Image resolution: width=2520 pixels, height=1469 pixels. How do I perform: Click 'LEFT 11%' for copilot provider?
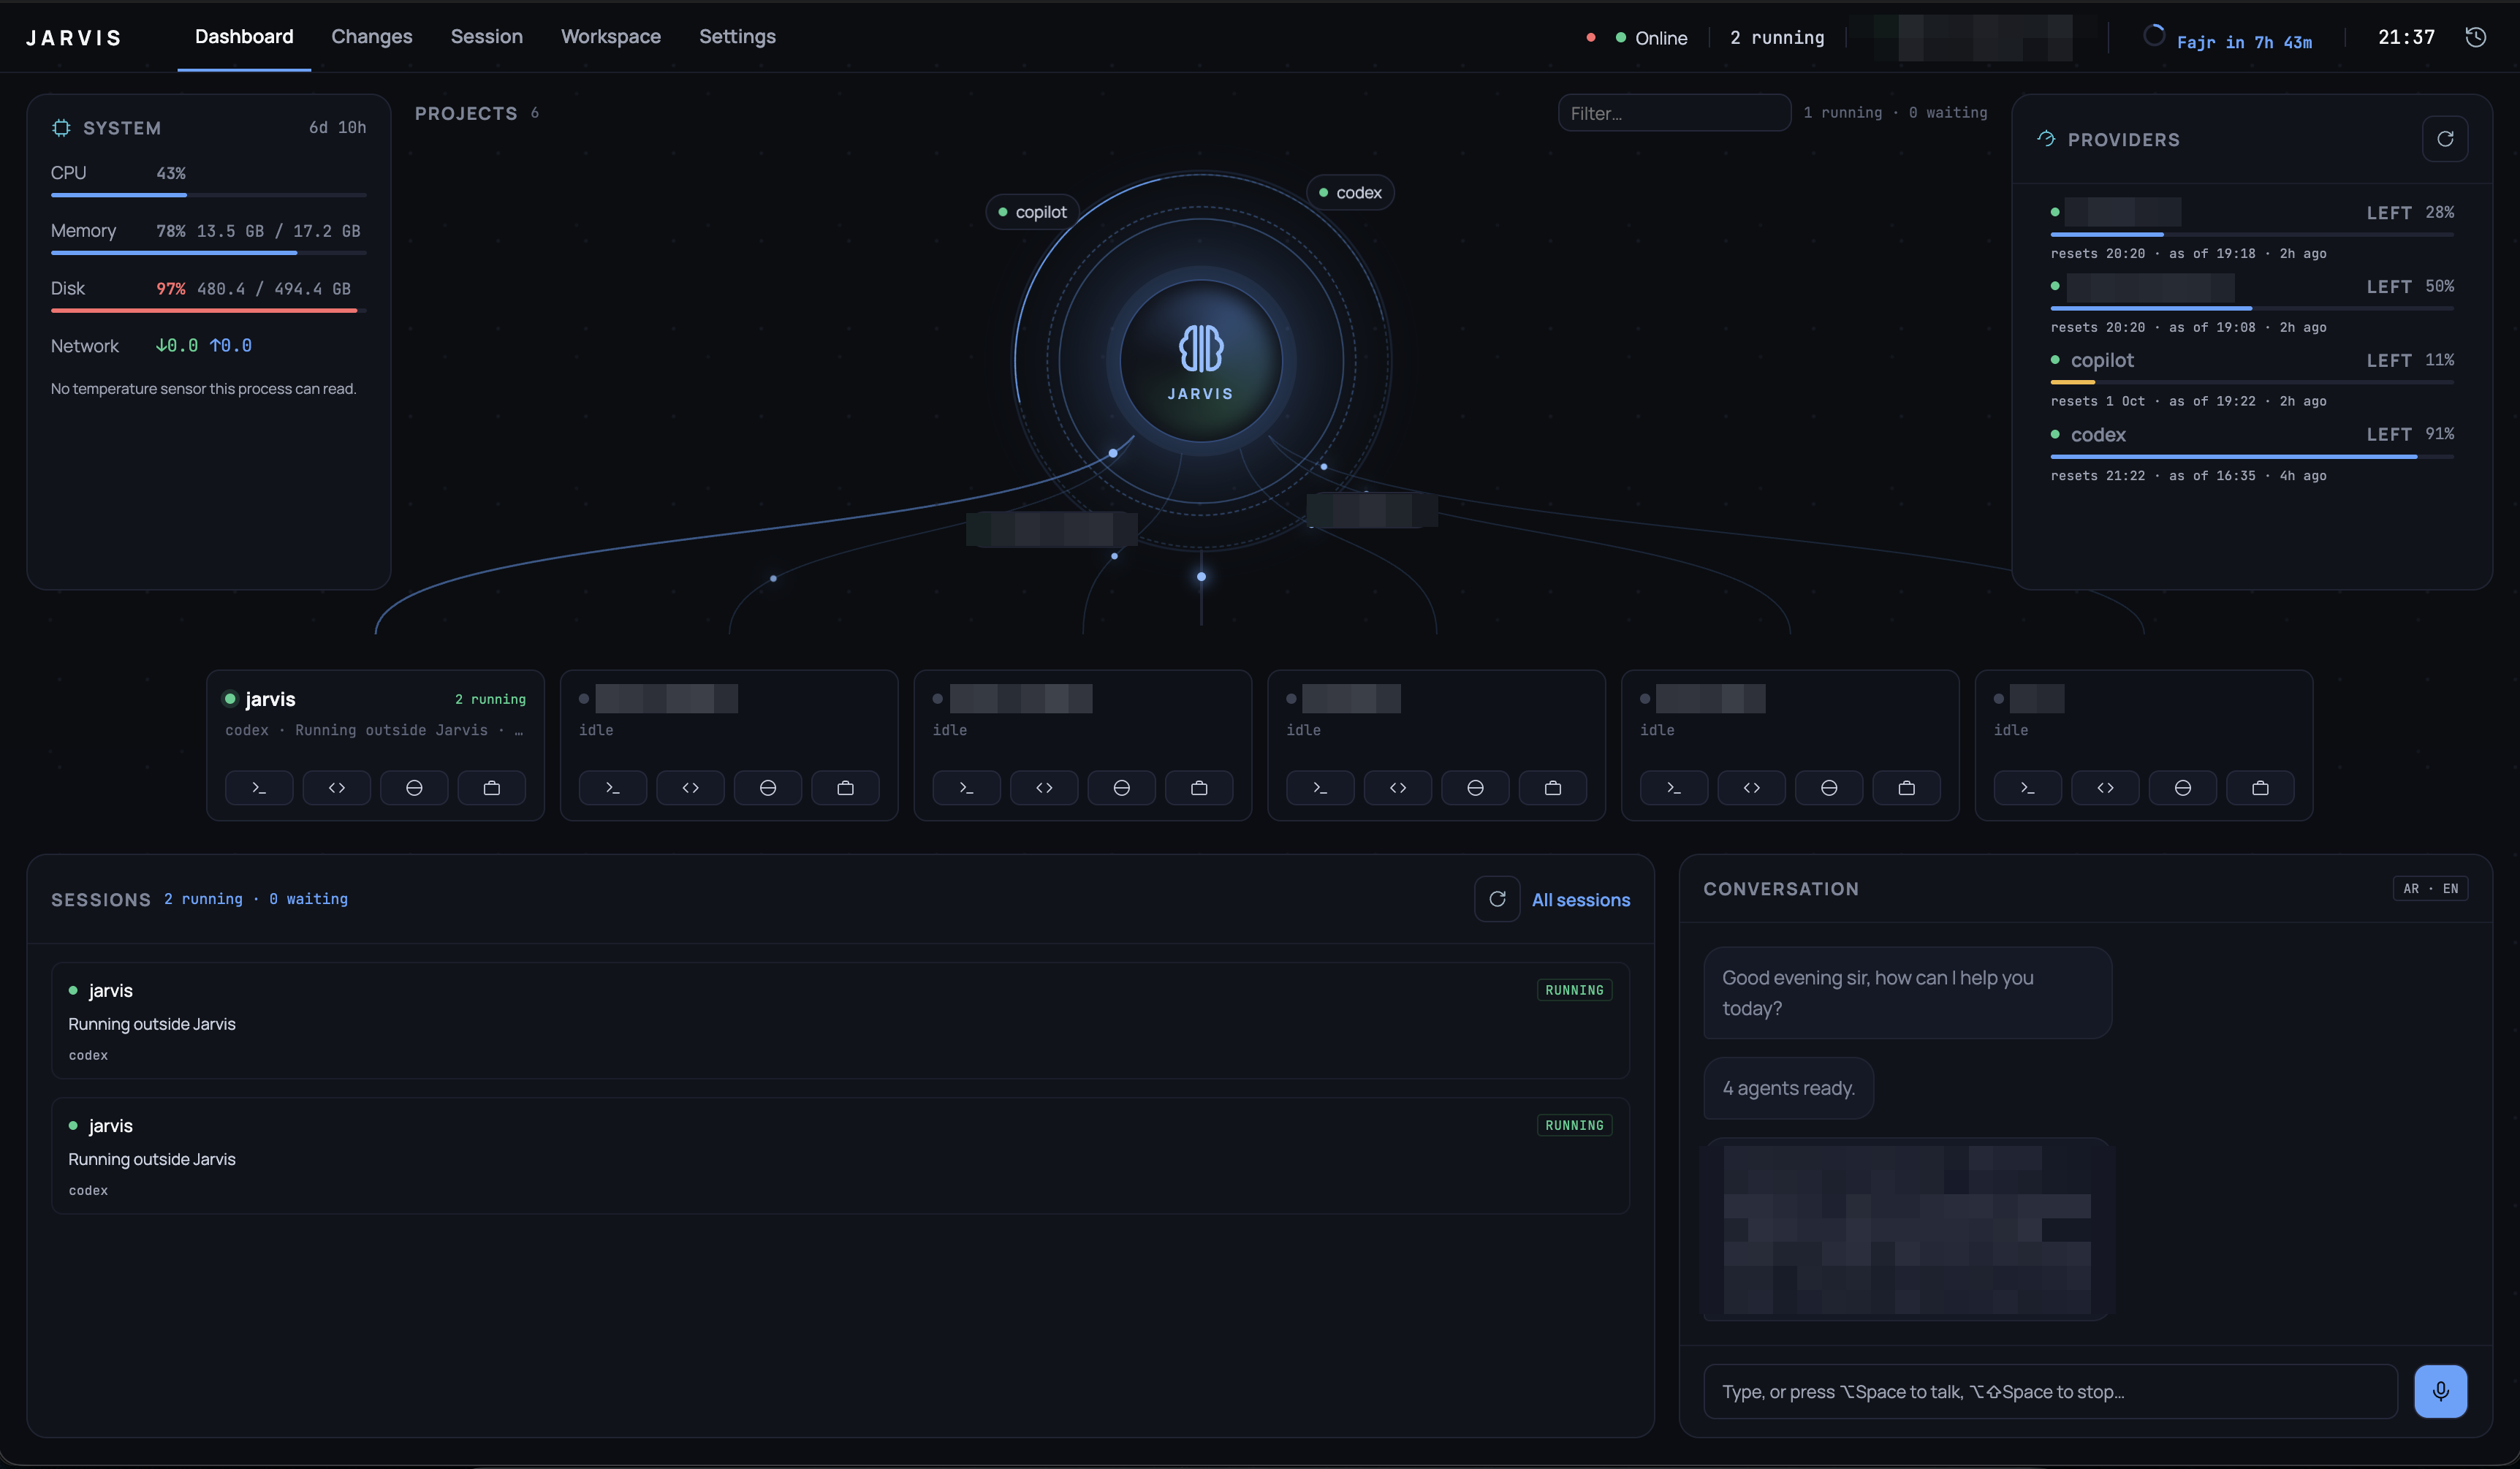[2410, 360]
